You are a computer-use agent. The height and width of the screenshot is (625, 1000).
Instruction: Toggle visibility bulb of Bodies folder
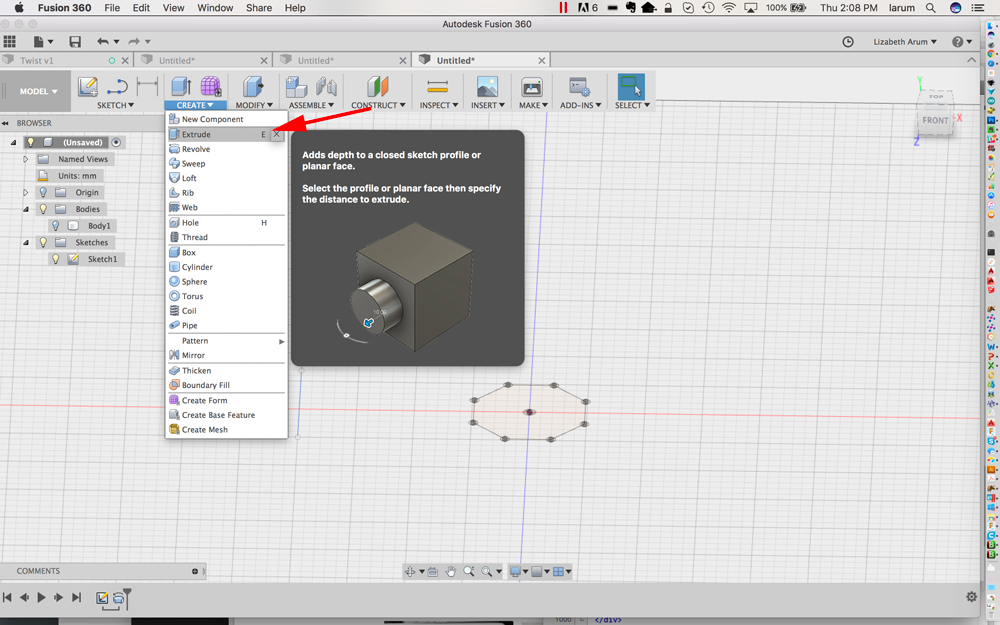click(x=43, y=209)
